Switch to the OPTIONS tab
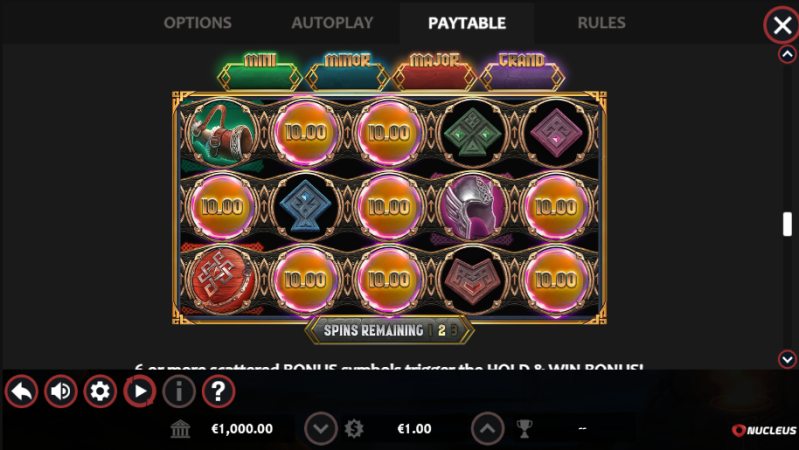The height and width of the screenshot is (450, 799). coord(198,23)
